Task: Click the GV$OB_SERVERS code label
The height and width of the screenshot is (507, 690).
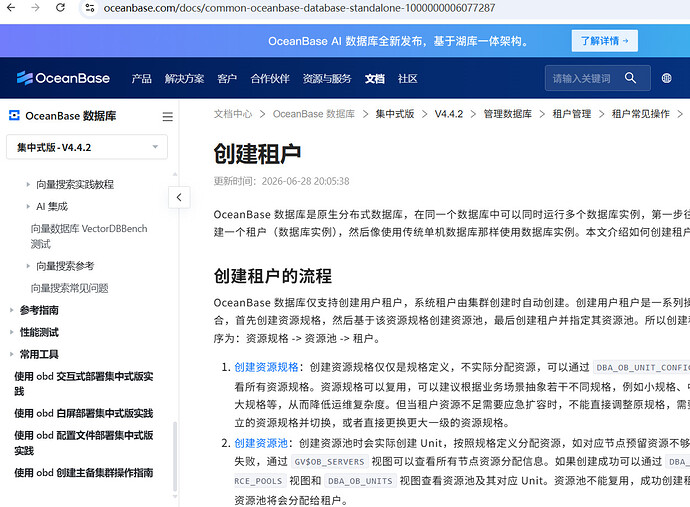Action: (330, 462)
